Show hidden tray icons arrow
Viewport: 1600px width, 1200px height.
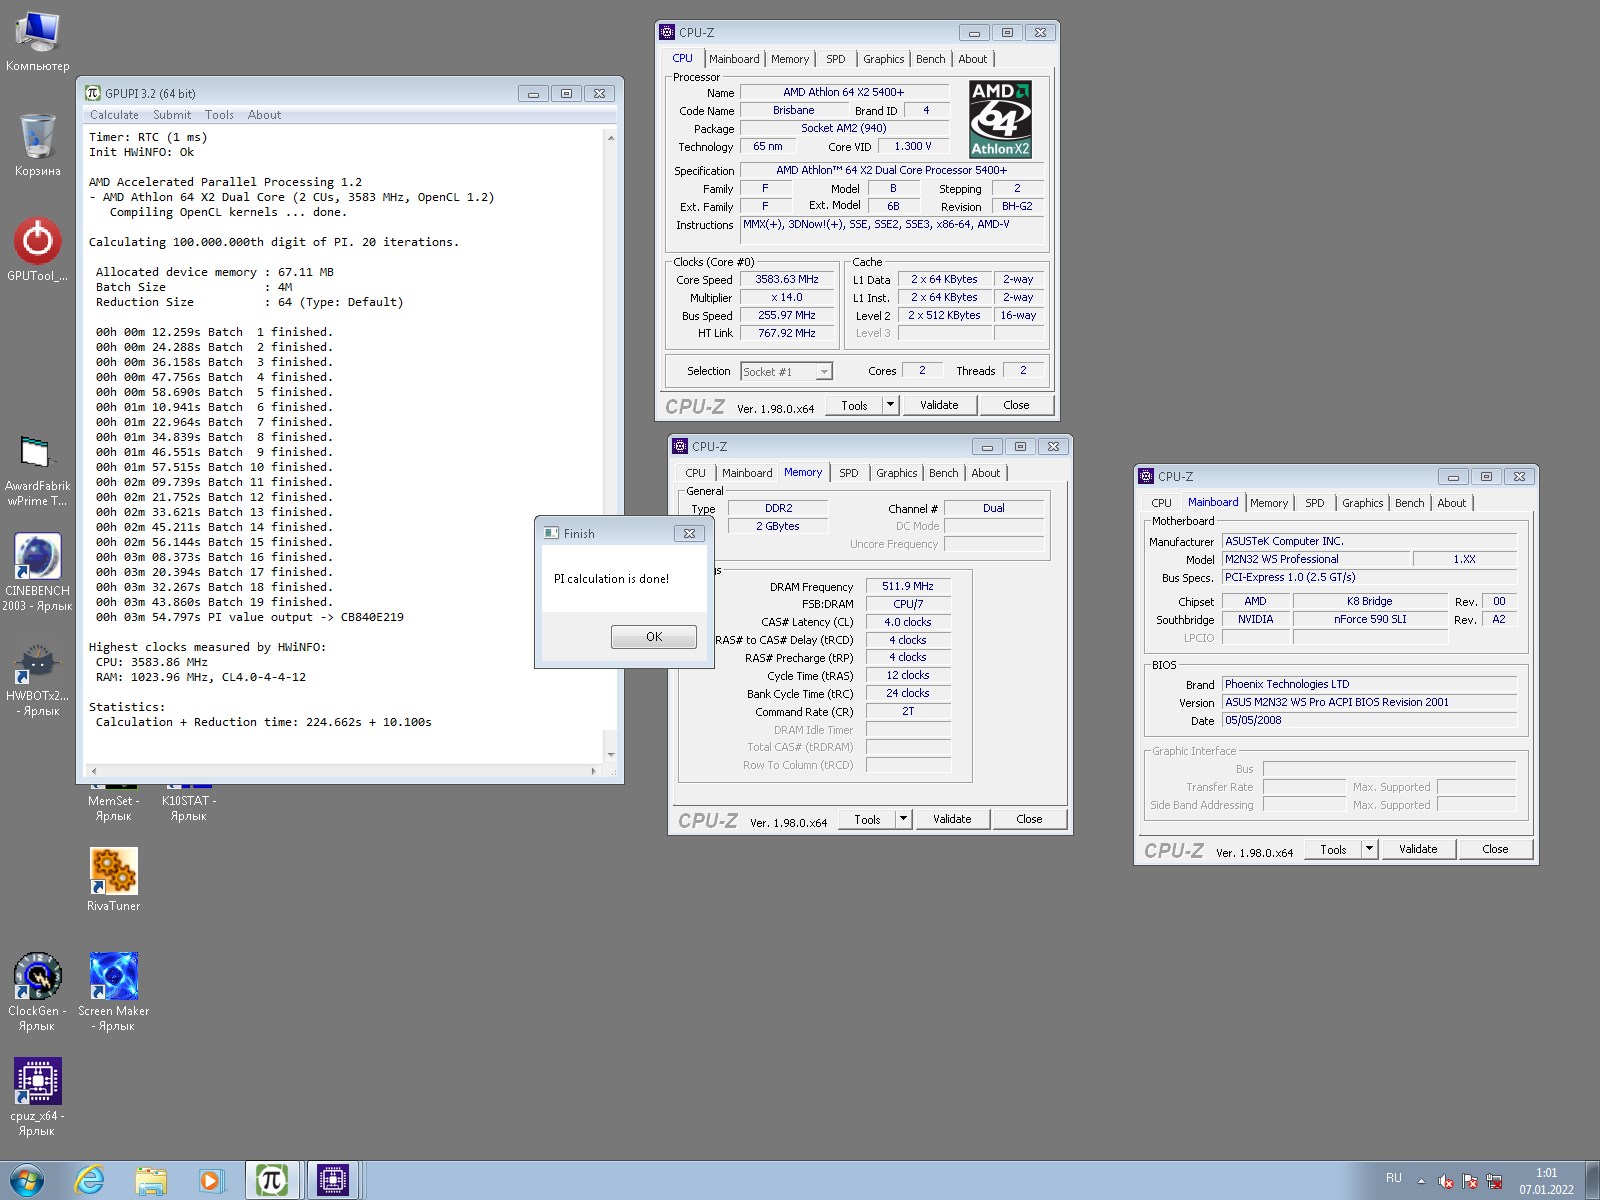[x=1421, y=1181]
